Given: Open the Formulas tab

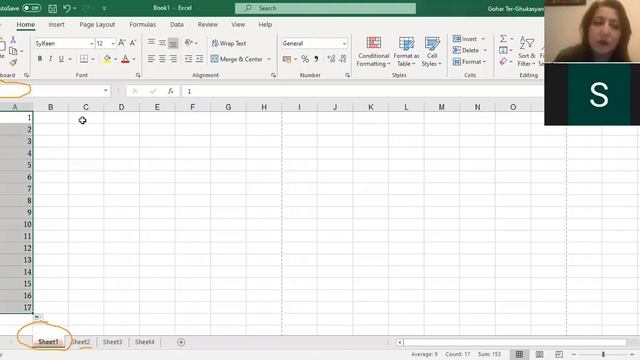Looking at the screenshot, I should point(142,24).
